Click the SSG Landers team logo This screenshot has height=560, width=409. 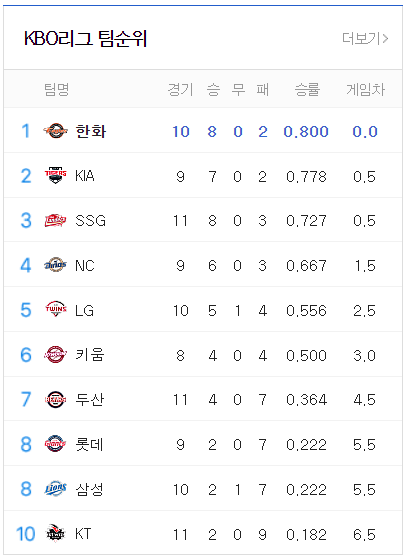pyautogui.click(x=55, y=220)
